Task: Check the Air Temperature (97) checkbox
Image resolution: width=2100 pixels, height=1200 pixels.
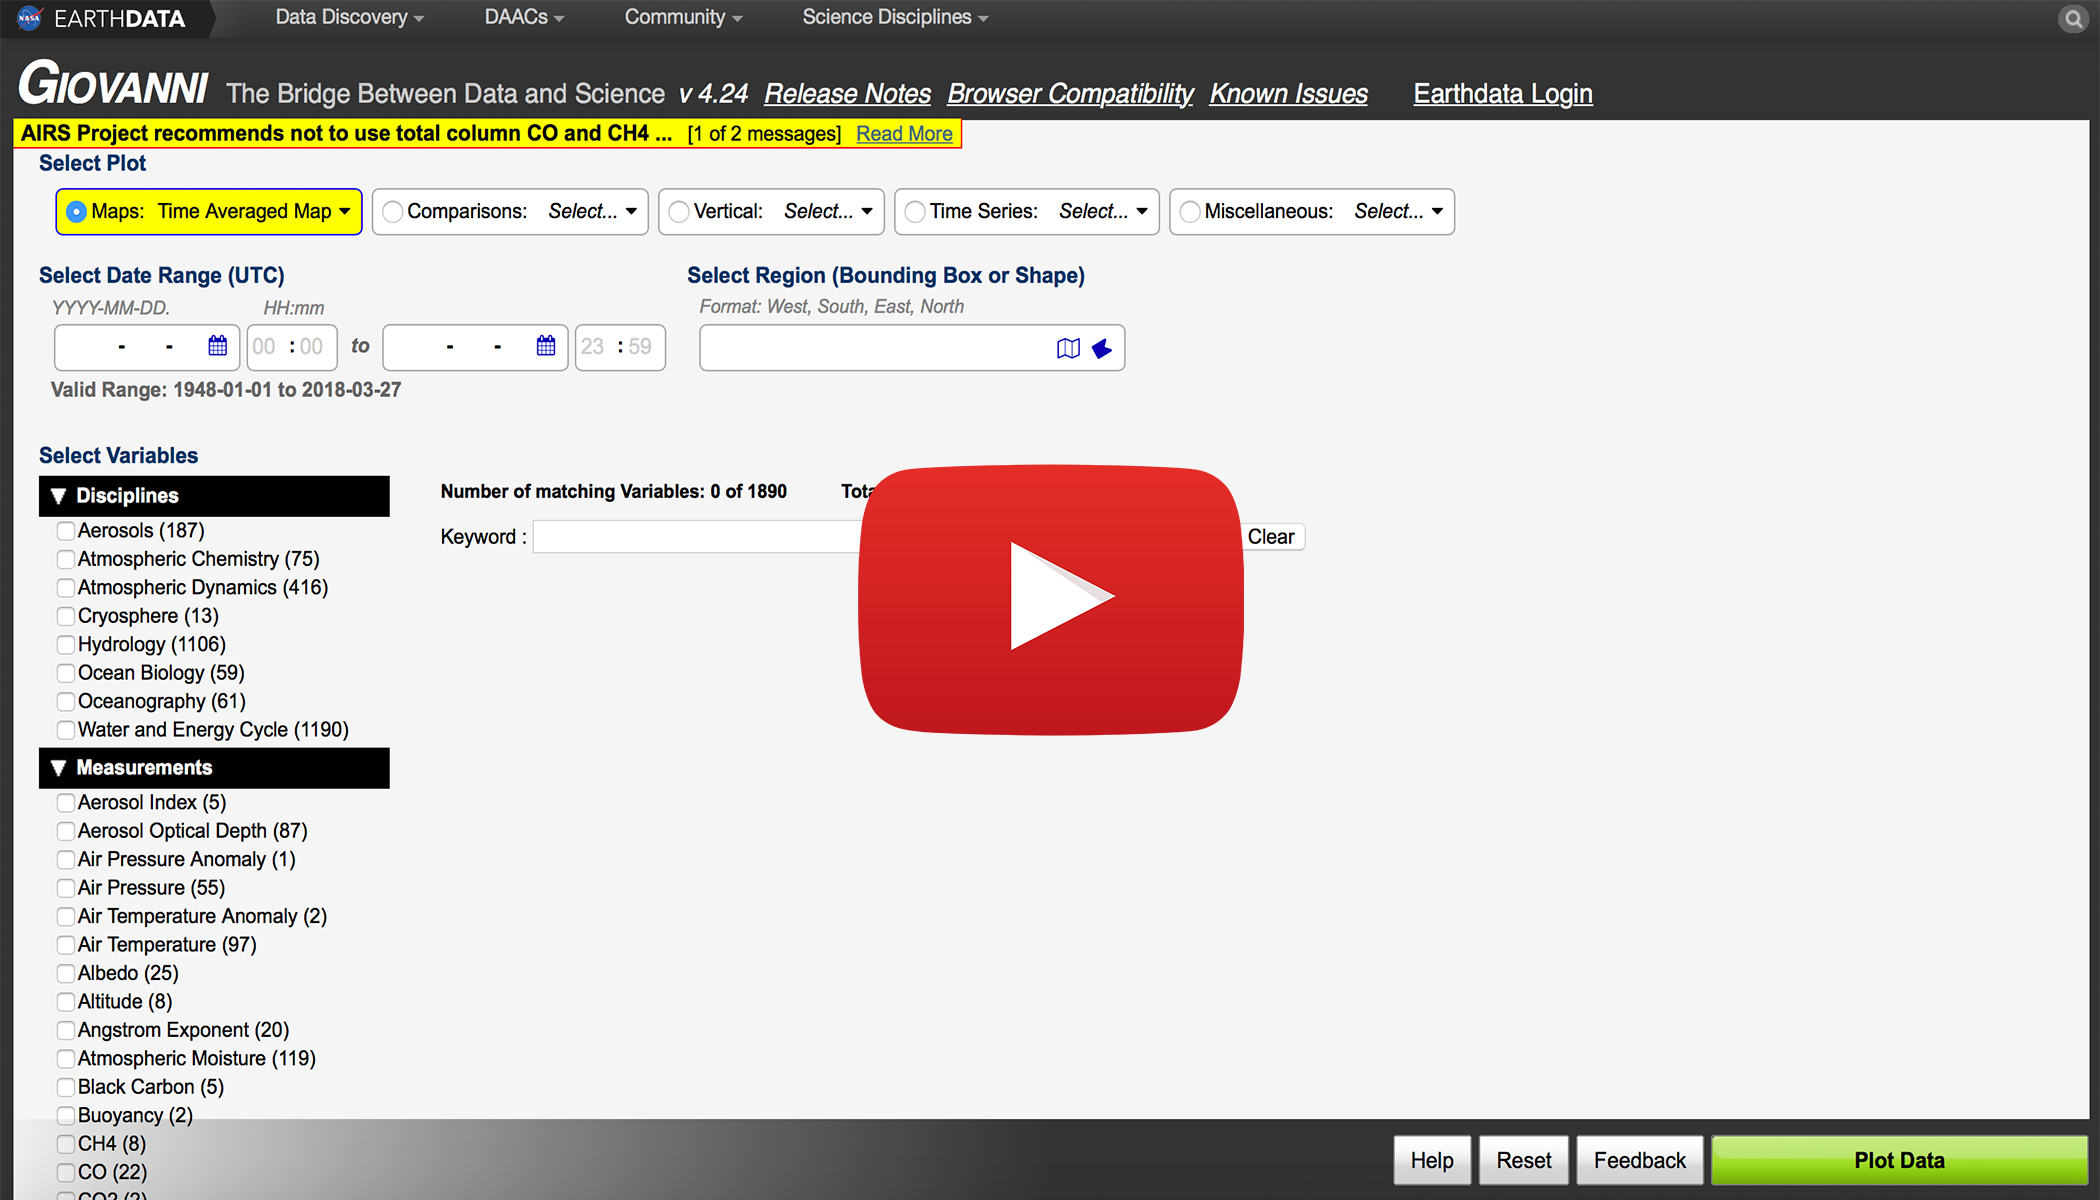Action: tap(66, 945)
